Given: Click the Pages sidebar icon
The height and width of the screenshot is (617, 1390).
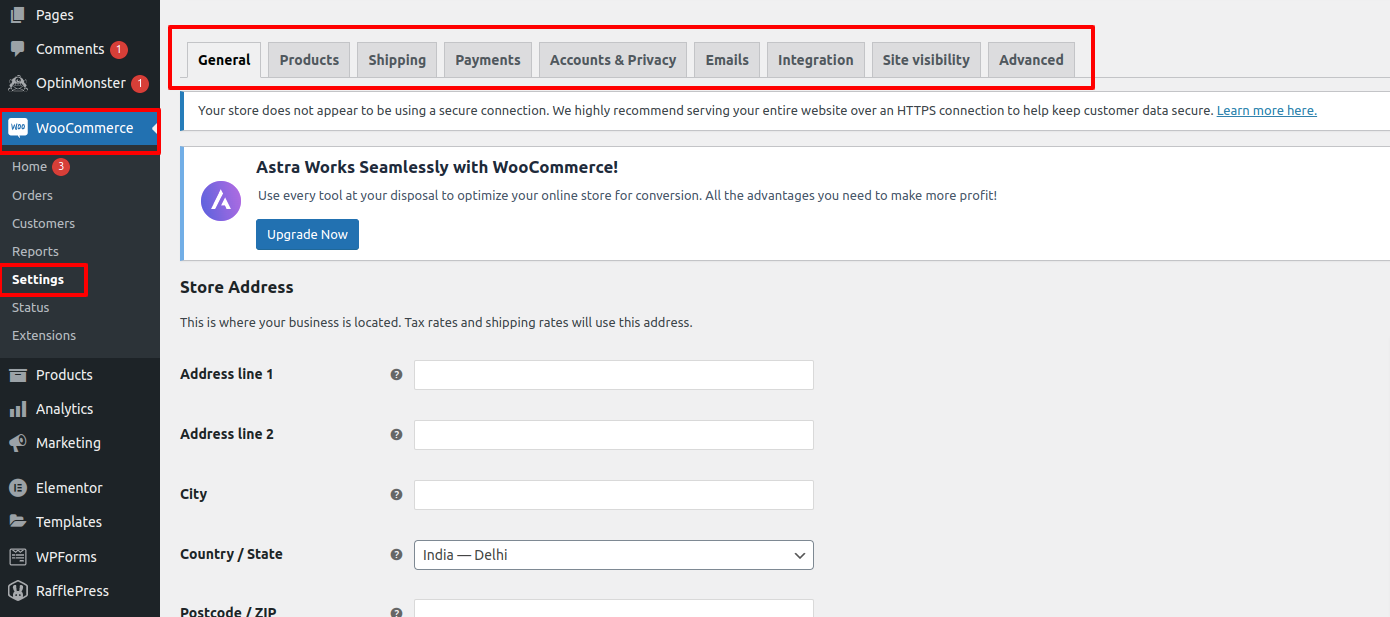Looking at the screenshot, I should pyautogui.click(x=17, y=15).
